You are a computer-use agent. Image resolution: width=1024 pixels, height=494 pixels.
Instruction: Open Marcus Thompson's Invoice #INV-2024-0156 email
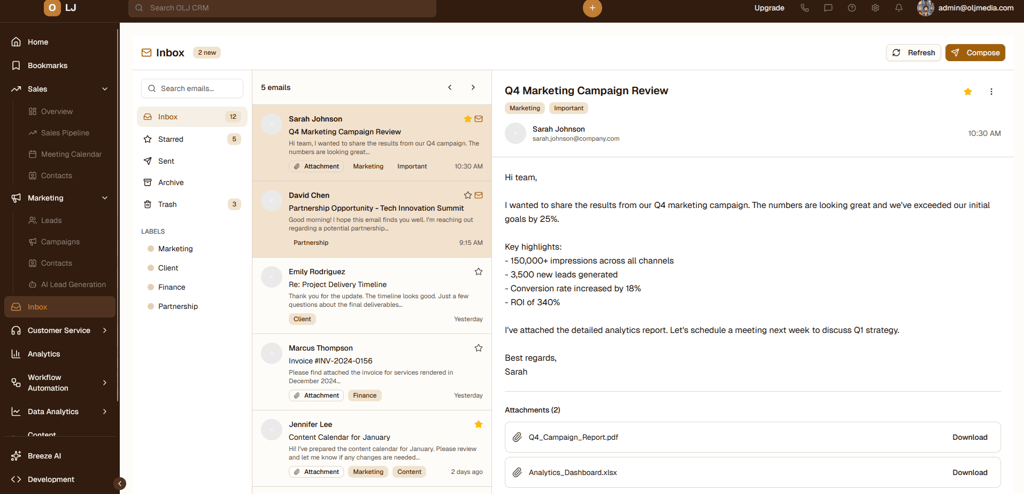click(372, 372)
